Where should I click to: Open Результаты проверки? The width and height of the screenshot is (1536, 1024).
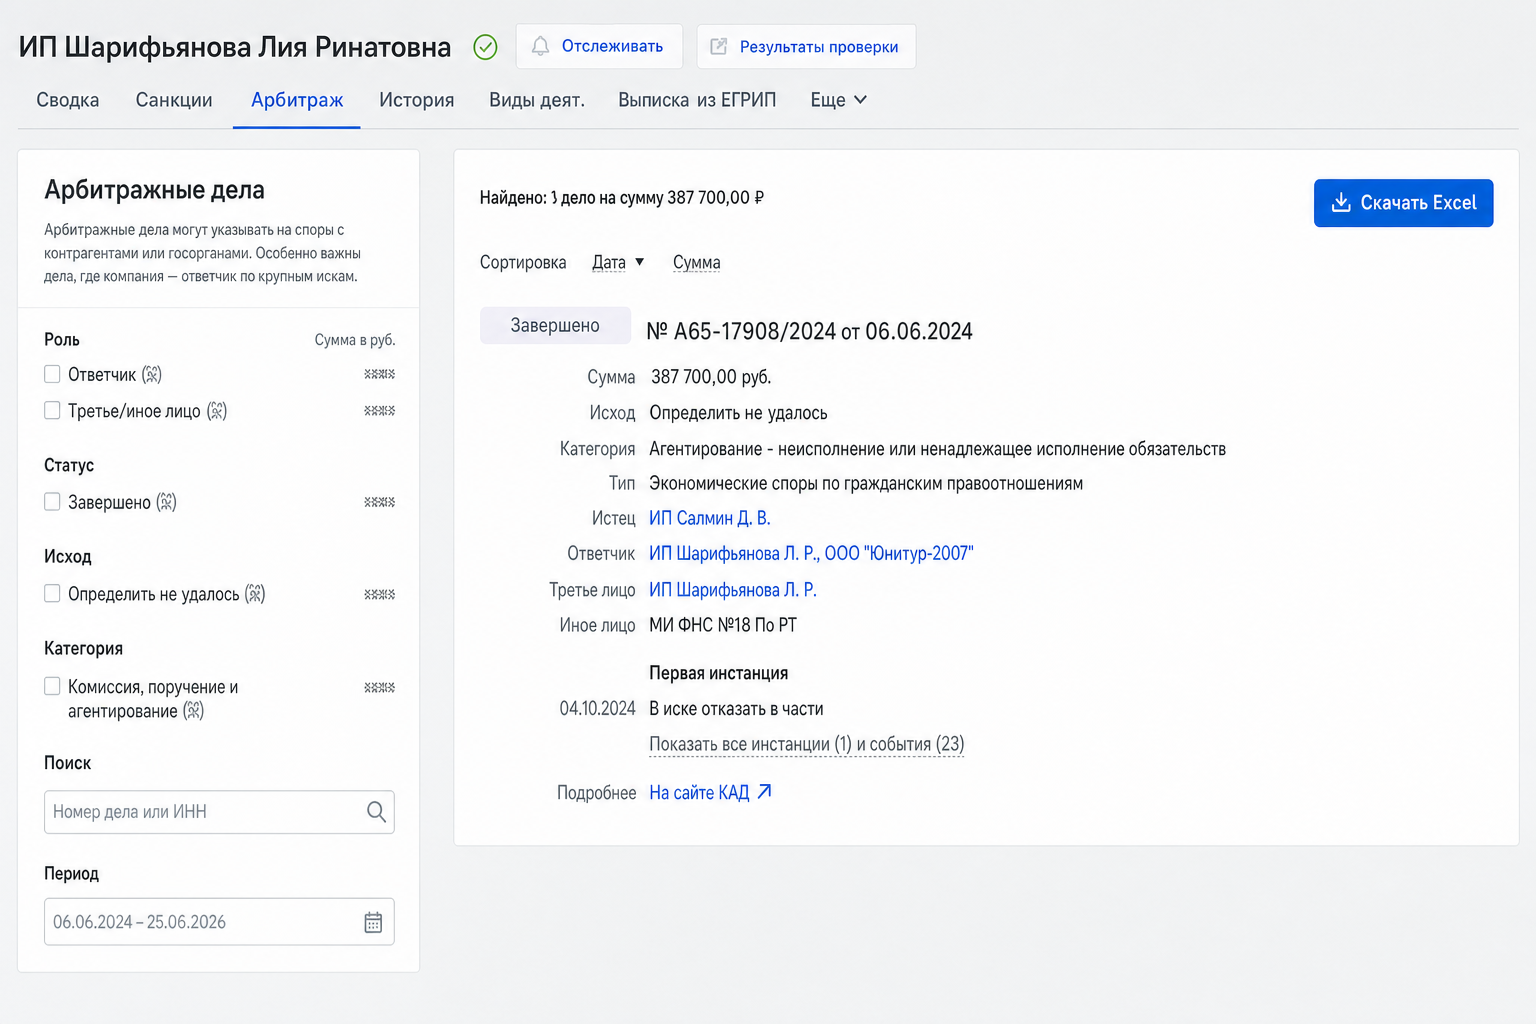point(806,46)
